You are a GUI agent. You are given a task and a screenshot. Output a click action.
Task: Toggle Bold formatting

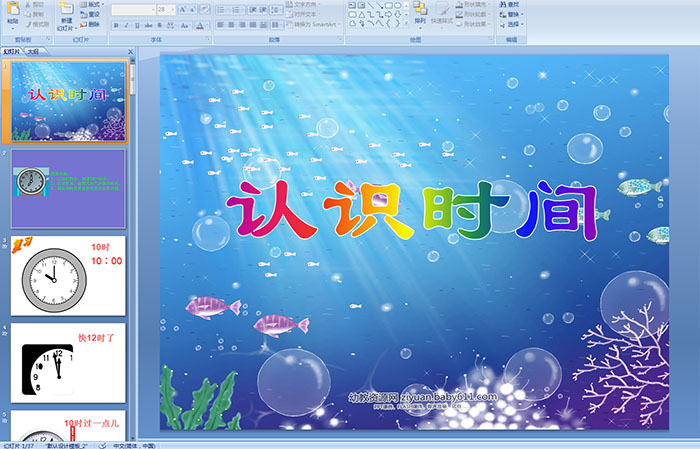click(116, 25)
